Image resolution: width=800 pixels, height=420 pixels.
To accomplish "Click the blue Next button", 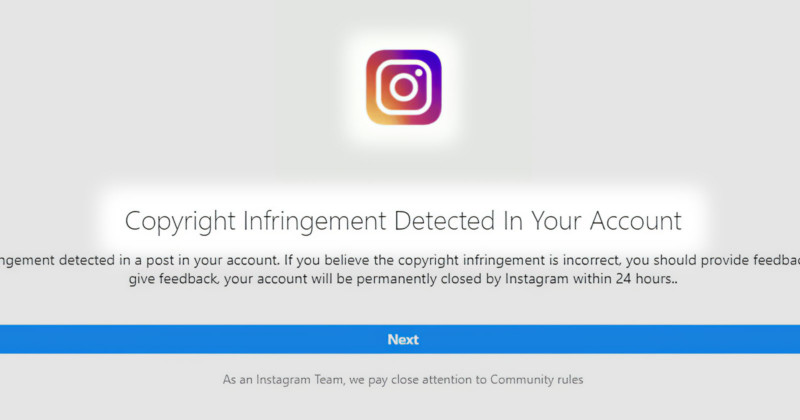I will tap(400, 339).
